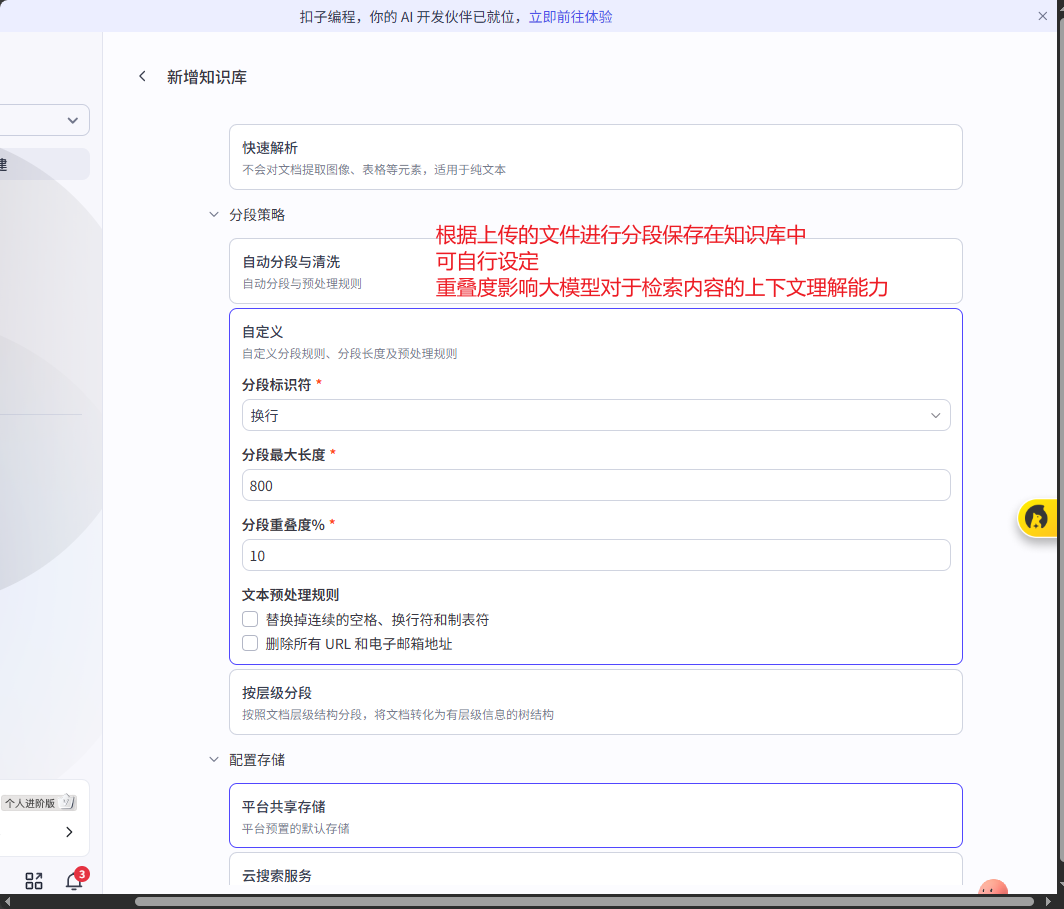Enable 删除所有 URL 和电子邮箱地址 checkbox
The width and height of the screenshot is (1064, 909).
tap(250, 643)
